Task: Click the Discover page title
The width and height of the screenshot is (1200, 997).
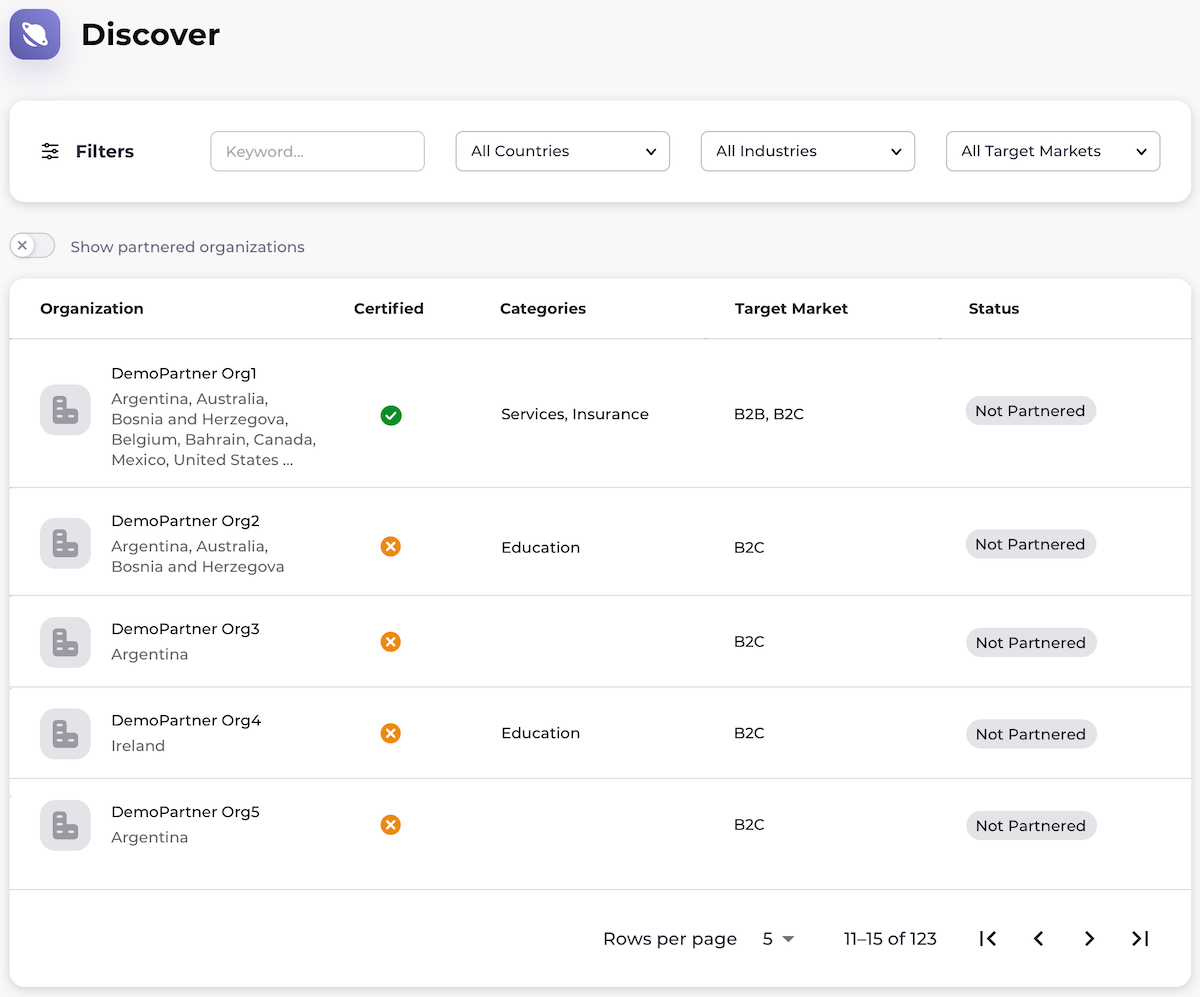Action: pyautogui.click(x=150, y=34)
